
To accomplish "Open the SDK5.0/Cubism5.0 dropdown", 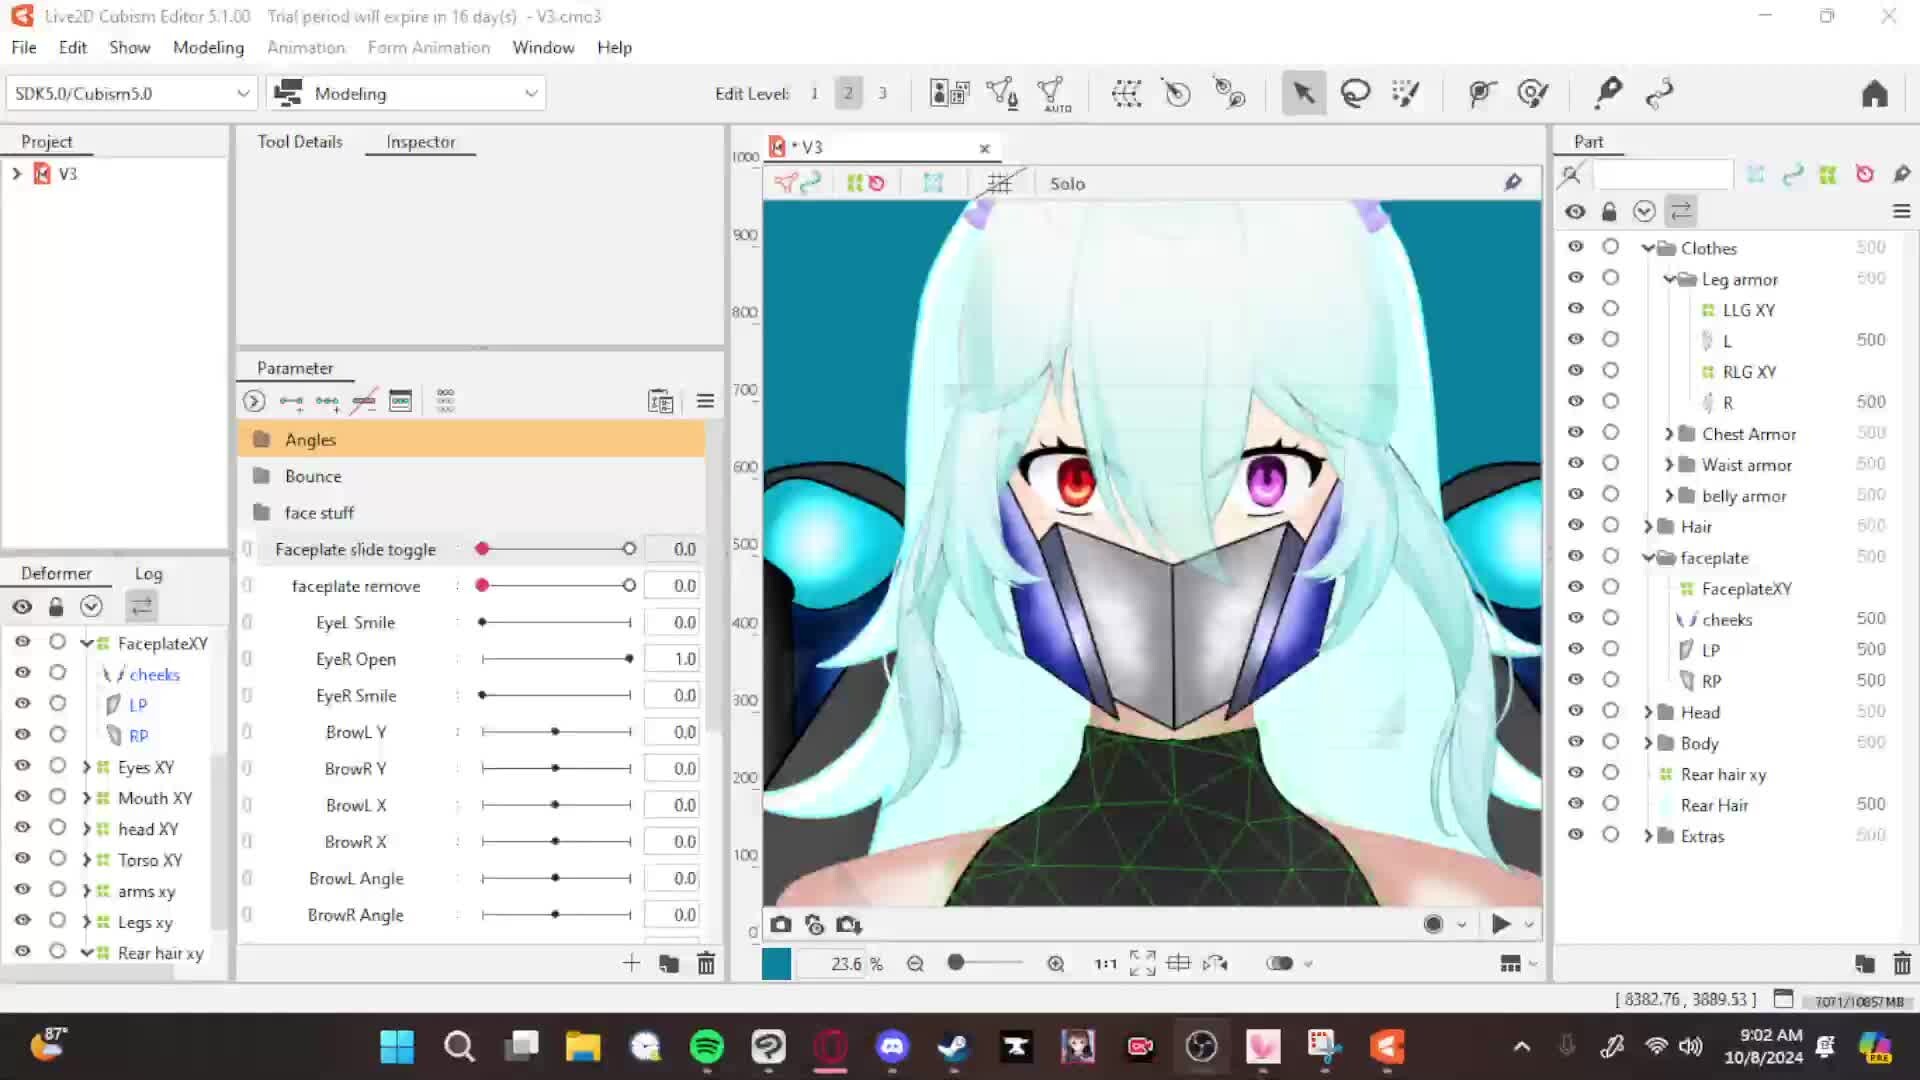I will coord(243,92).
